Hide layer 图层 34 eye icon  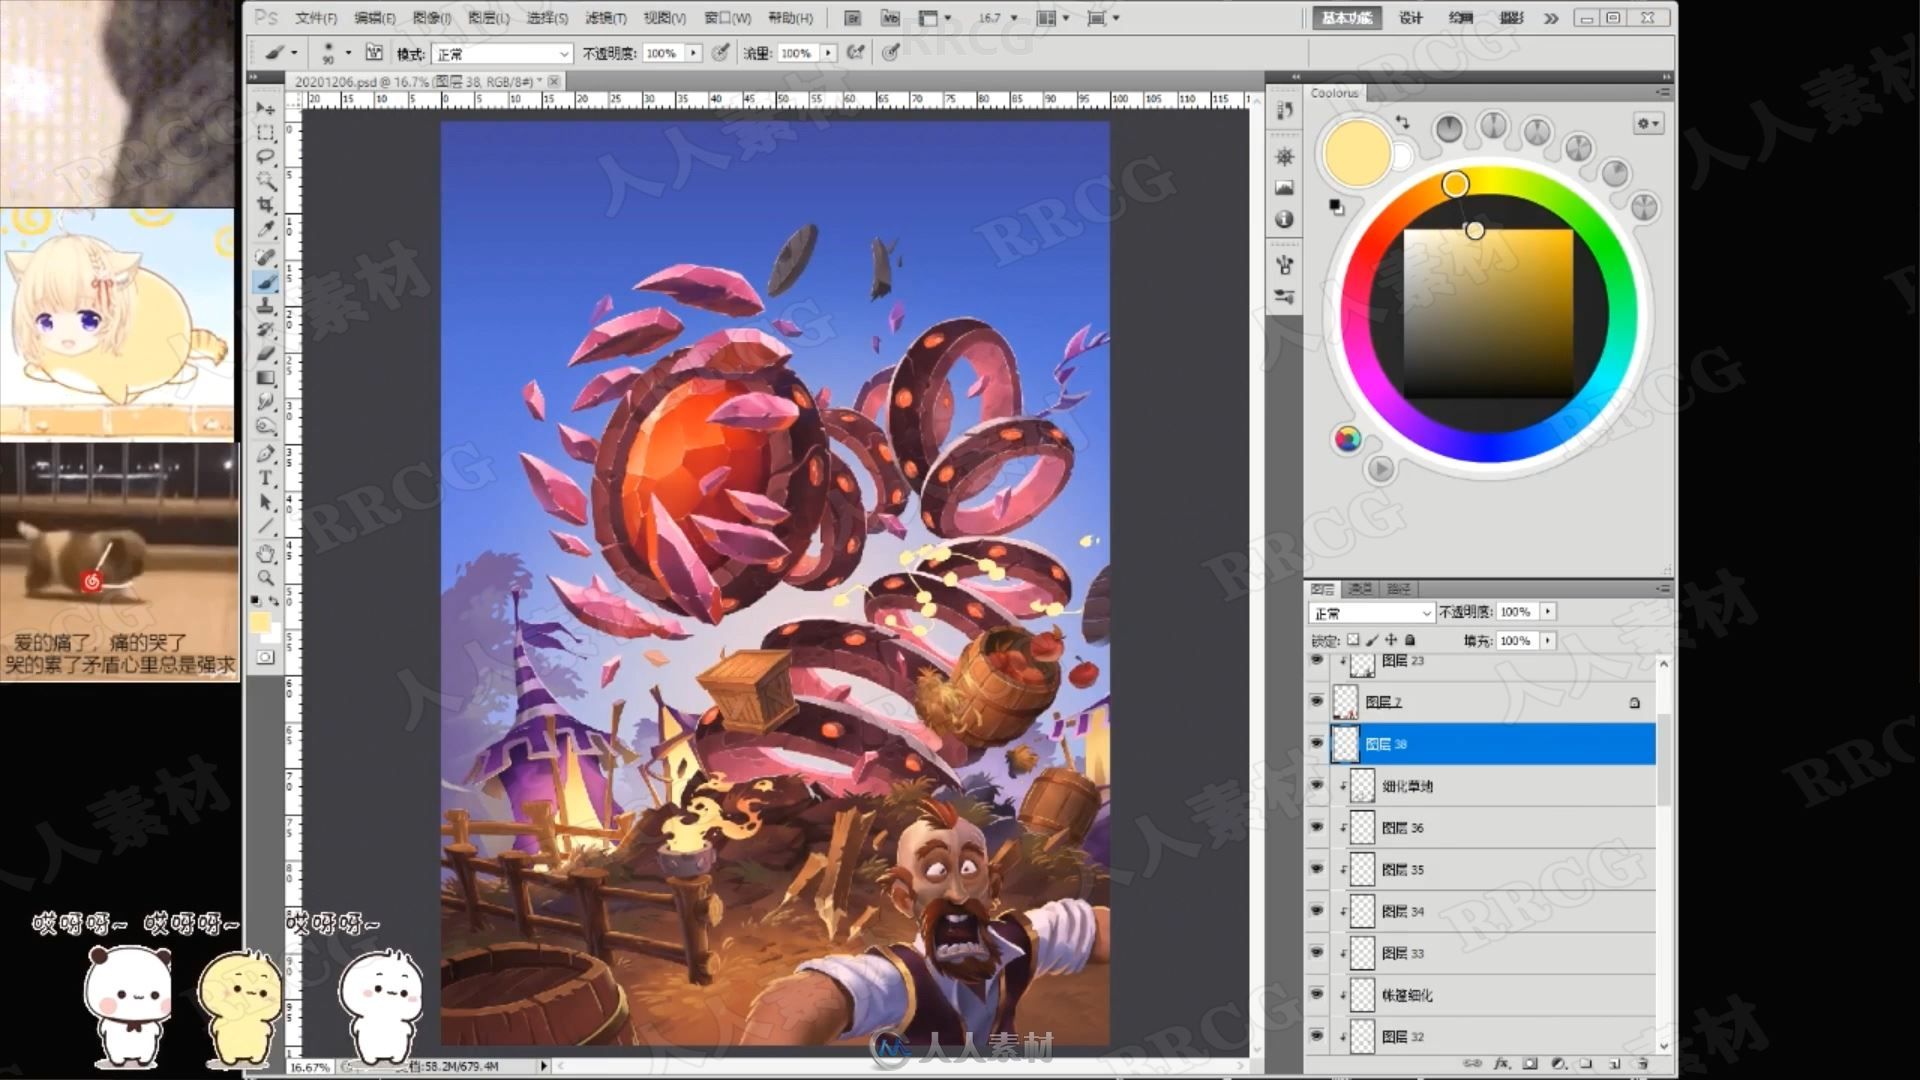pos(1316,911)
